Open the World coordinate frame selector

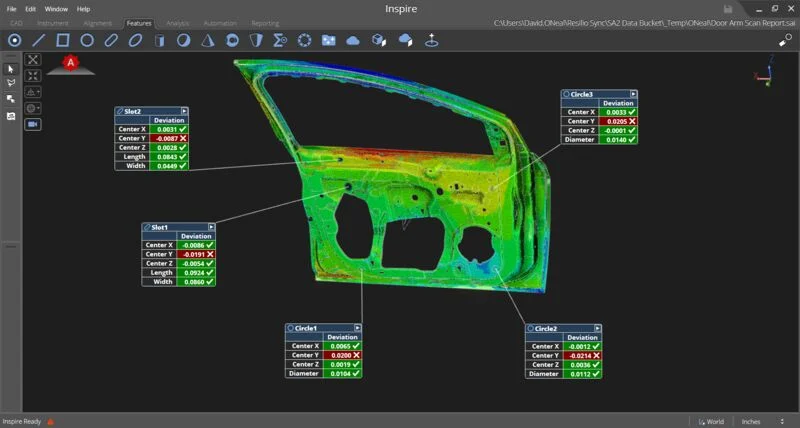tap(711, 422)
